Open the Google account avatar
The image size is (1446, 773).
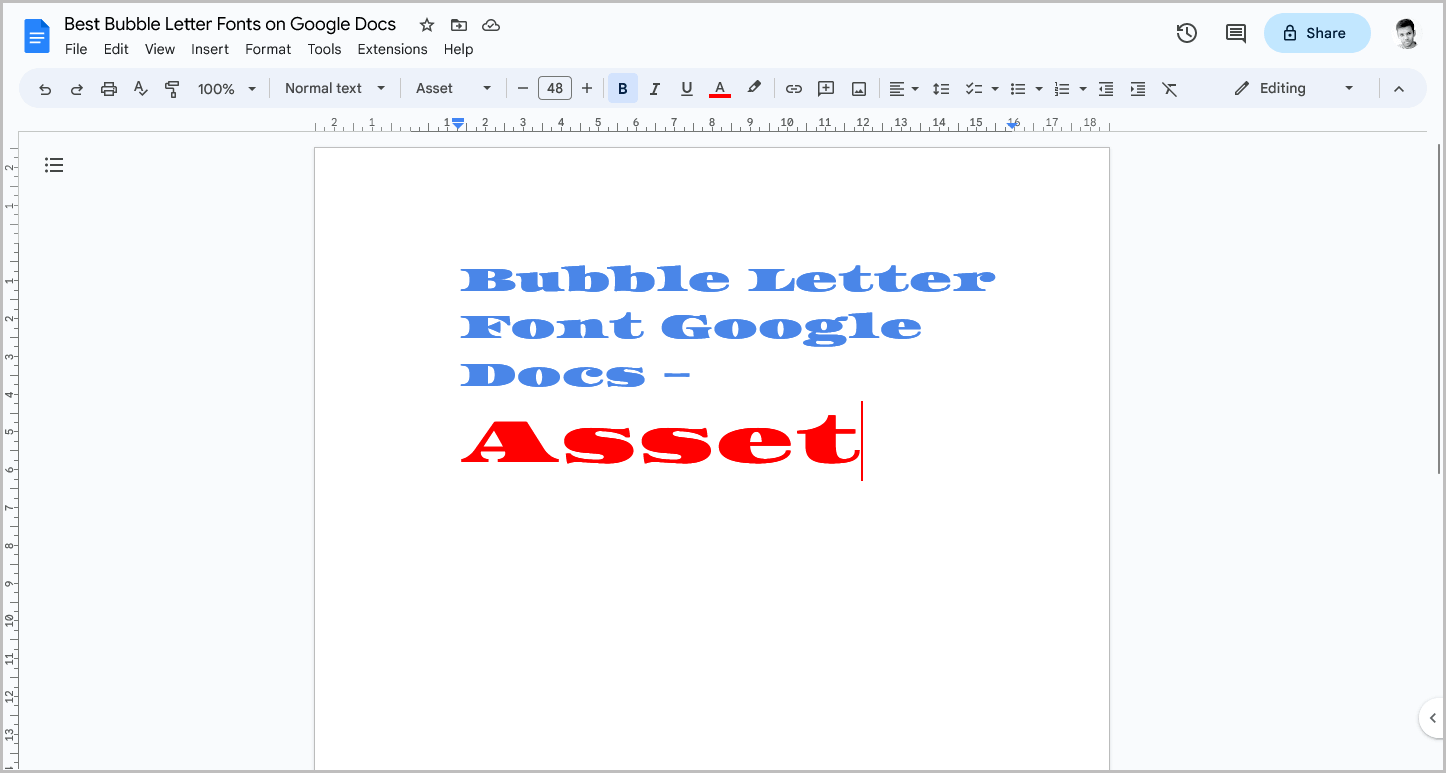click(x=1407, y=33)
